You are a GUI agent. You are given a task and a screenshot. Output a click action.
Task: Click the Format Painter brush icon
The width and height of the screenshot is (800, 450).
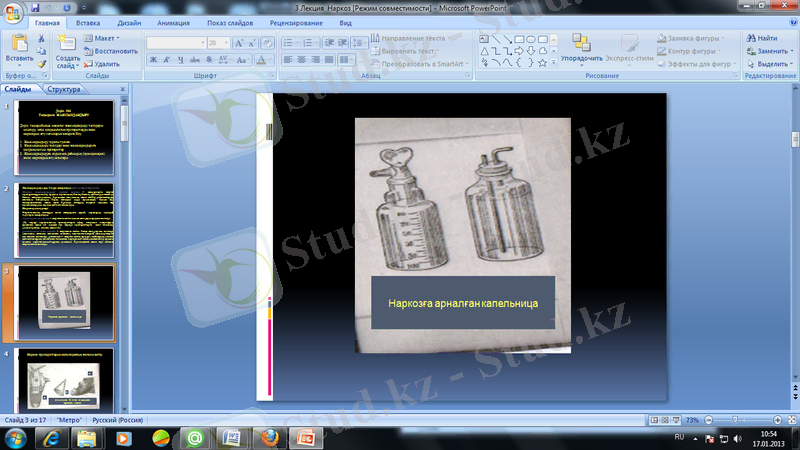coord(41,63)
